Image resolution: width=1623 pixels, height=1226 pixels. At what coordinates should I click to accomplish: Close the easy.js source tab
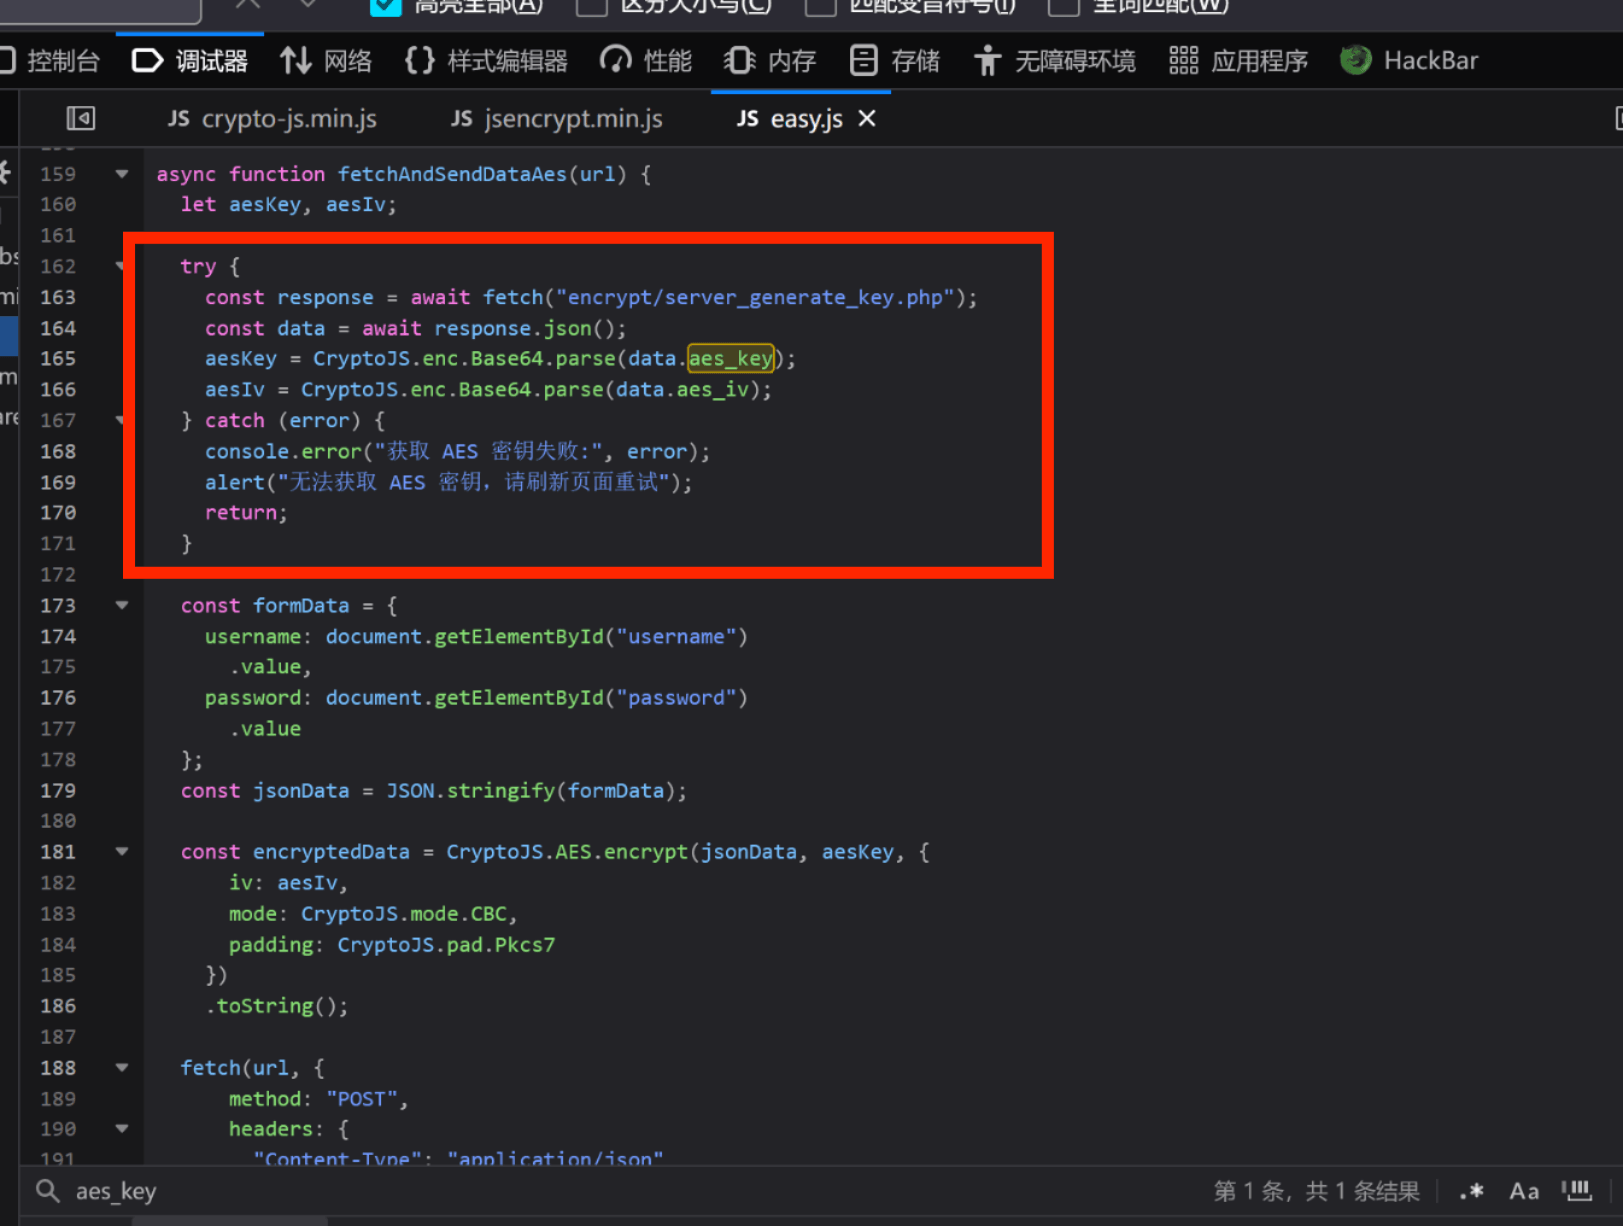point(867,119)
